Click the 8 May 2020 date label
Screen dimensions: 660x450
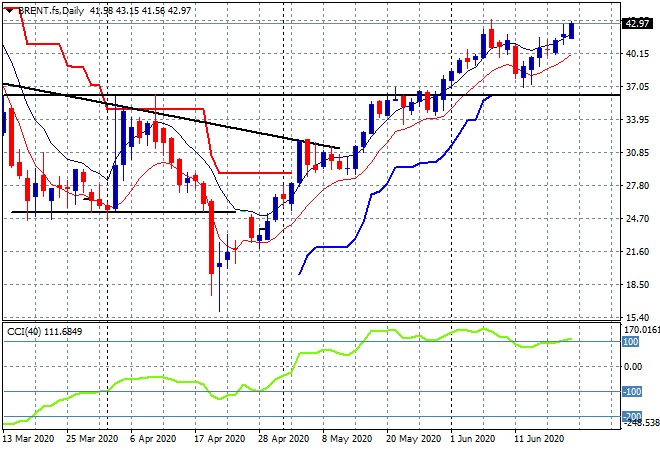click(347, 439)
